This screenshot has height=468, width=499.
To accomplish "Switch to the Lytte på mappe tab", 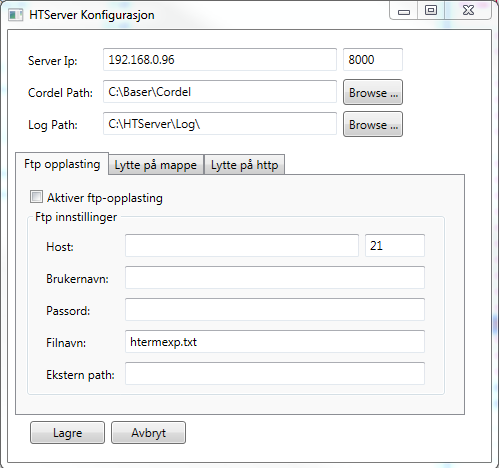I will point(156,165).
